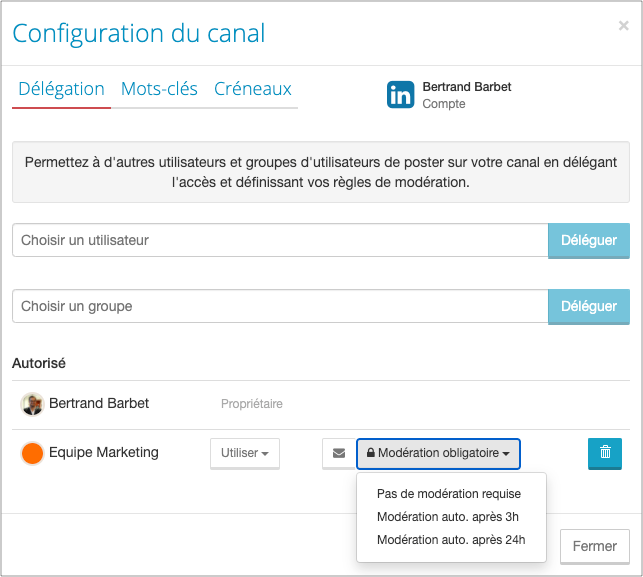This screenshot has width=643, height=577.
Task: Close the channel configuration dialog with X
Action: pos(623,26)
